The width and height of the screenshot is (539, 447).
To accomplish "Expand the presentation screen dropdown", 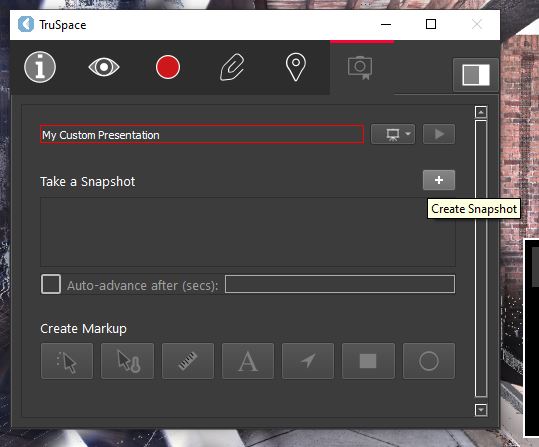I will click(393, 134).
